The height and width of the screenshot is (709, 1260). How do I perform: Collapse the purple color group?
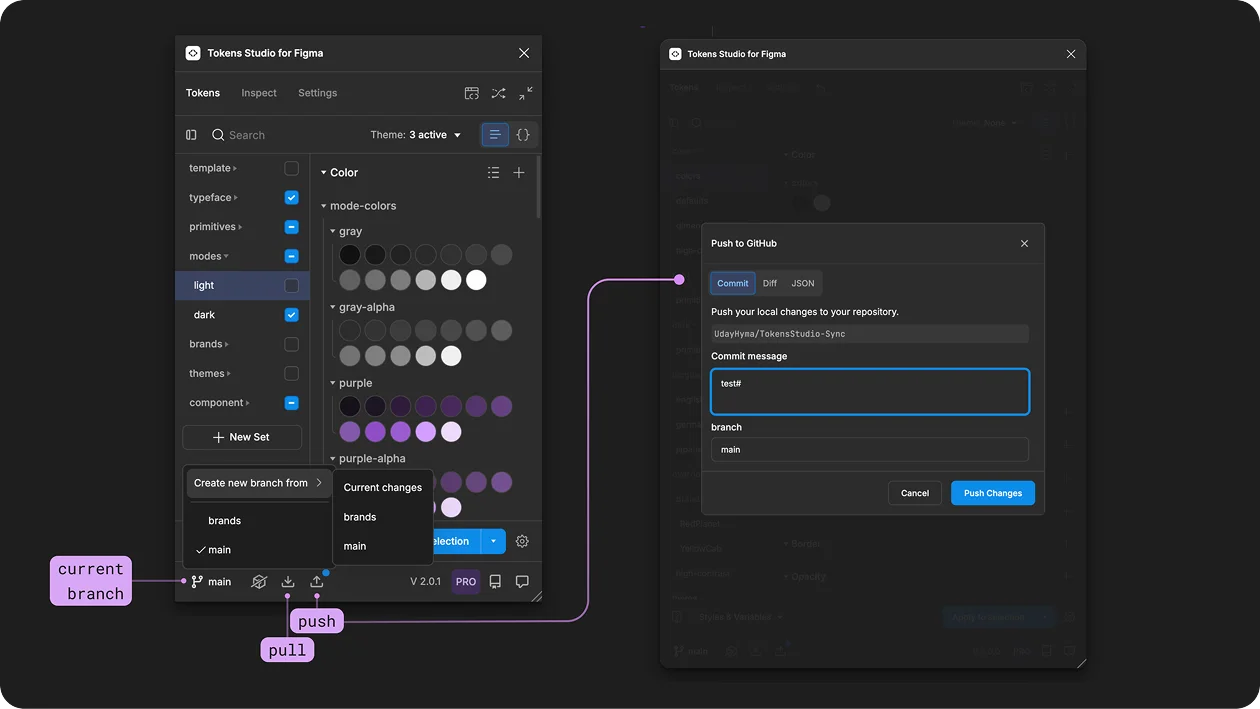[333, 383]
